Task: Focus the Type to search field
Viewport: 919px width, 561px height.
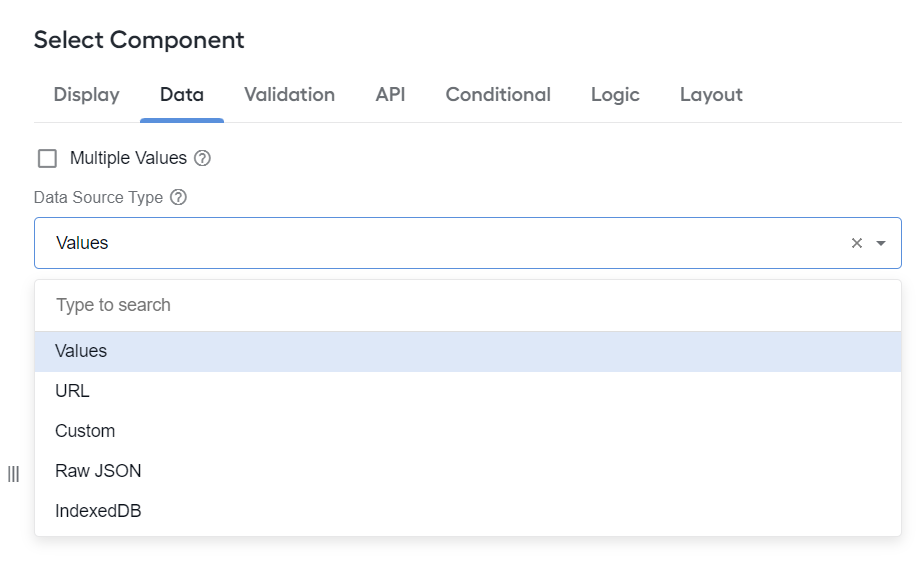Action: (x=468, y=305)
